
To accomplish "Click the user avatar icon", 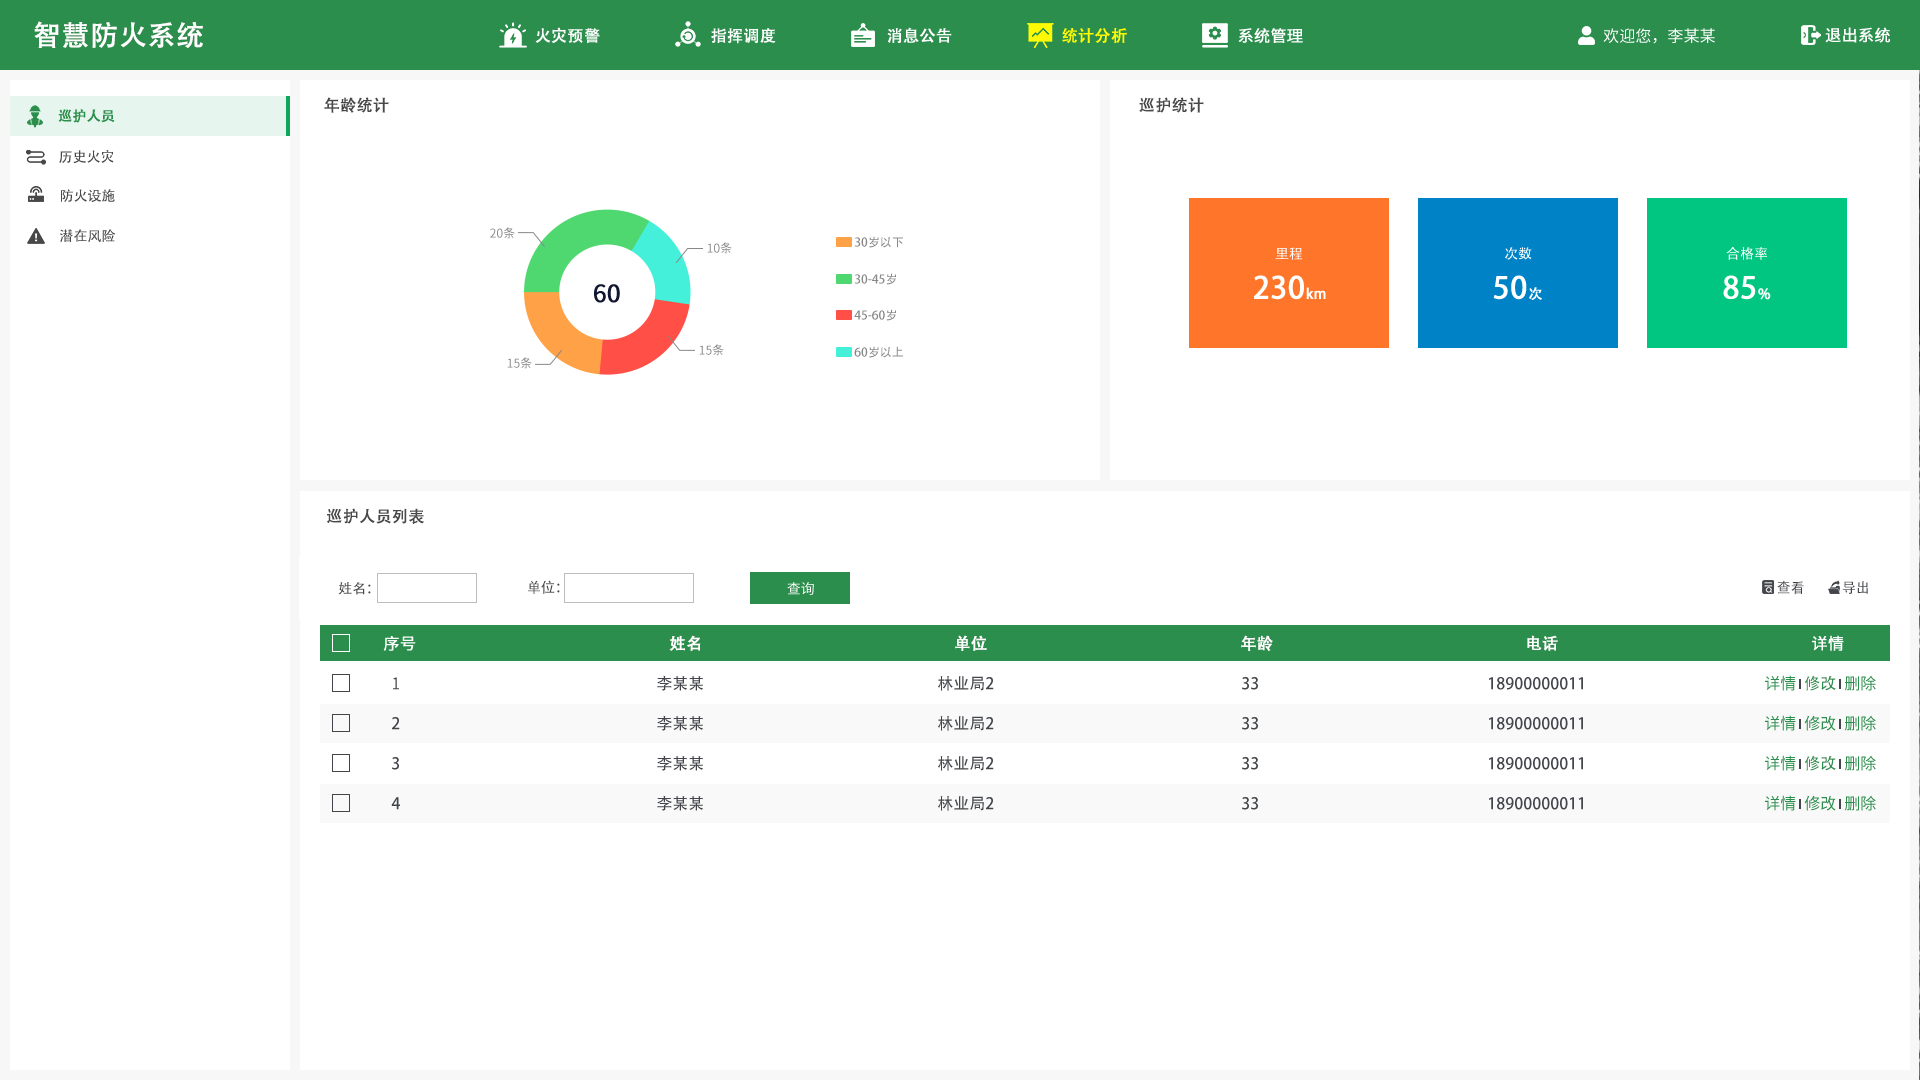I will click(x=1586, y=35).
